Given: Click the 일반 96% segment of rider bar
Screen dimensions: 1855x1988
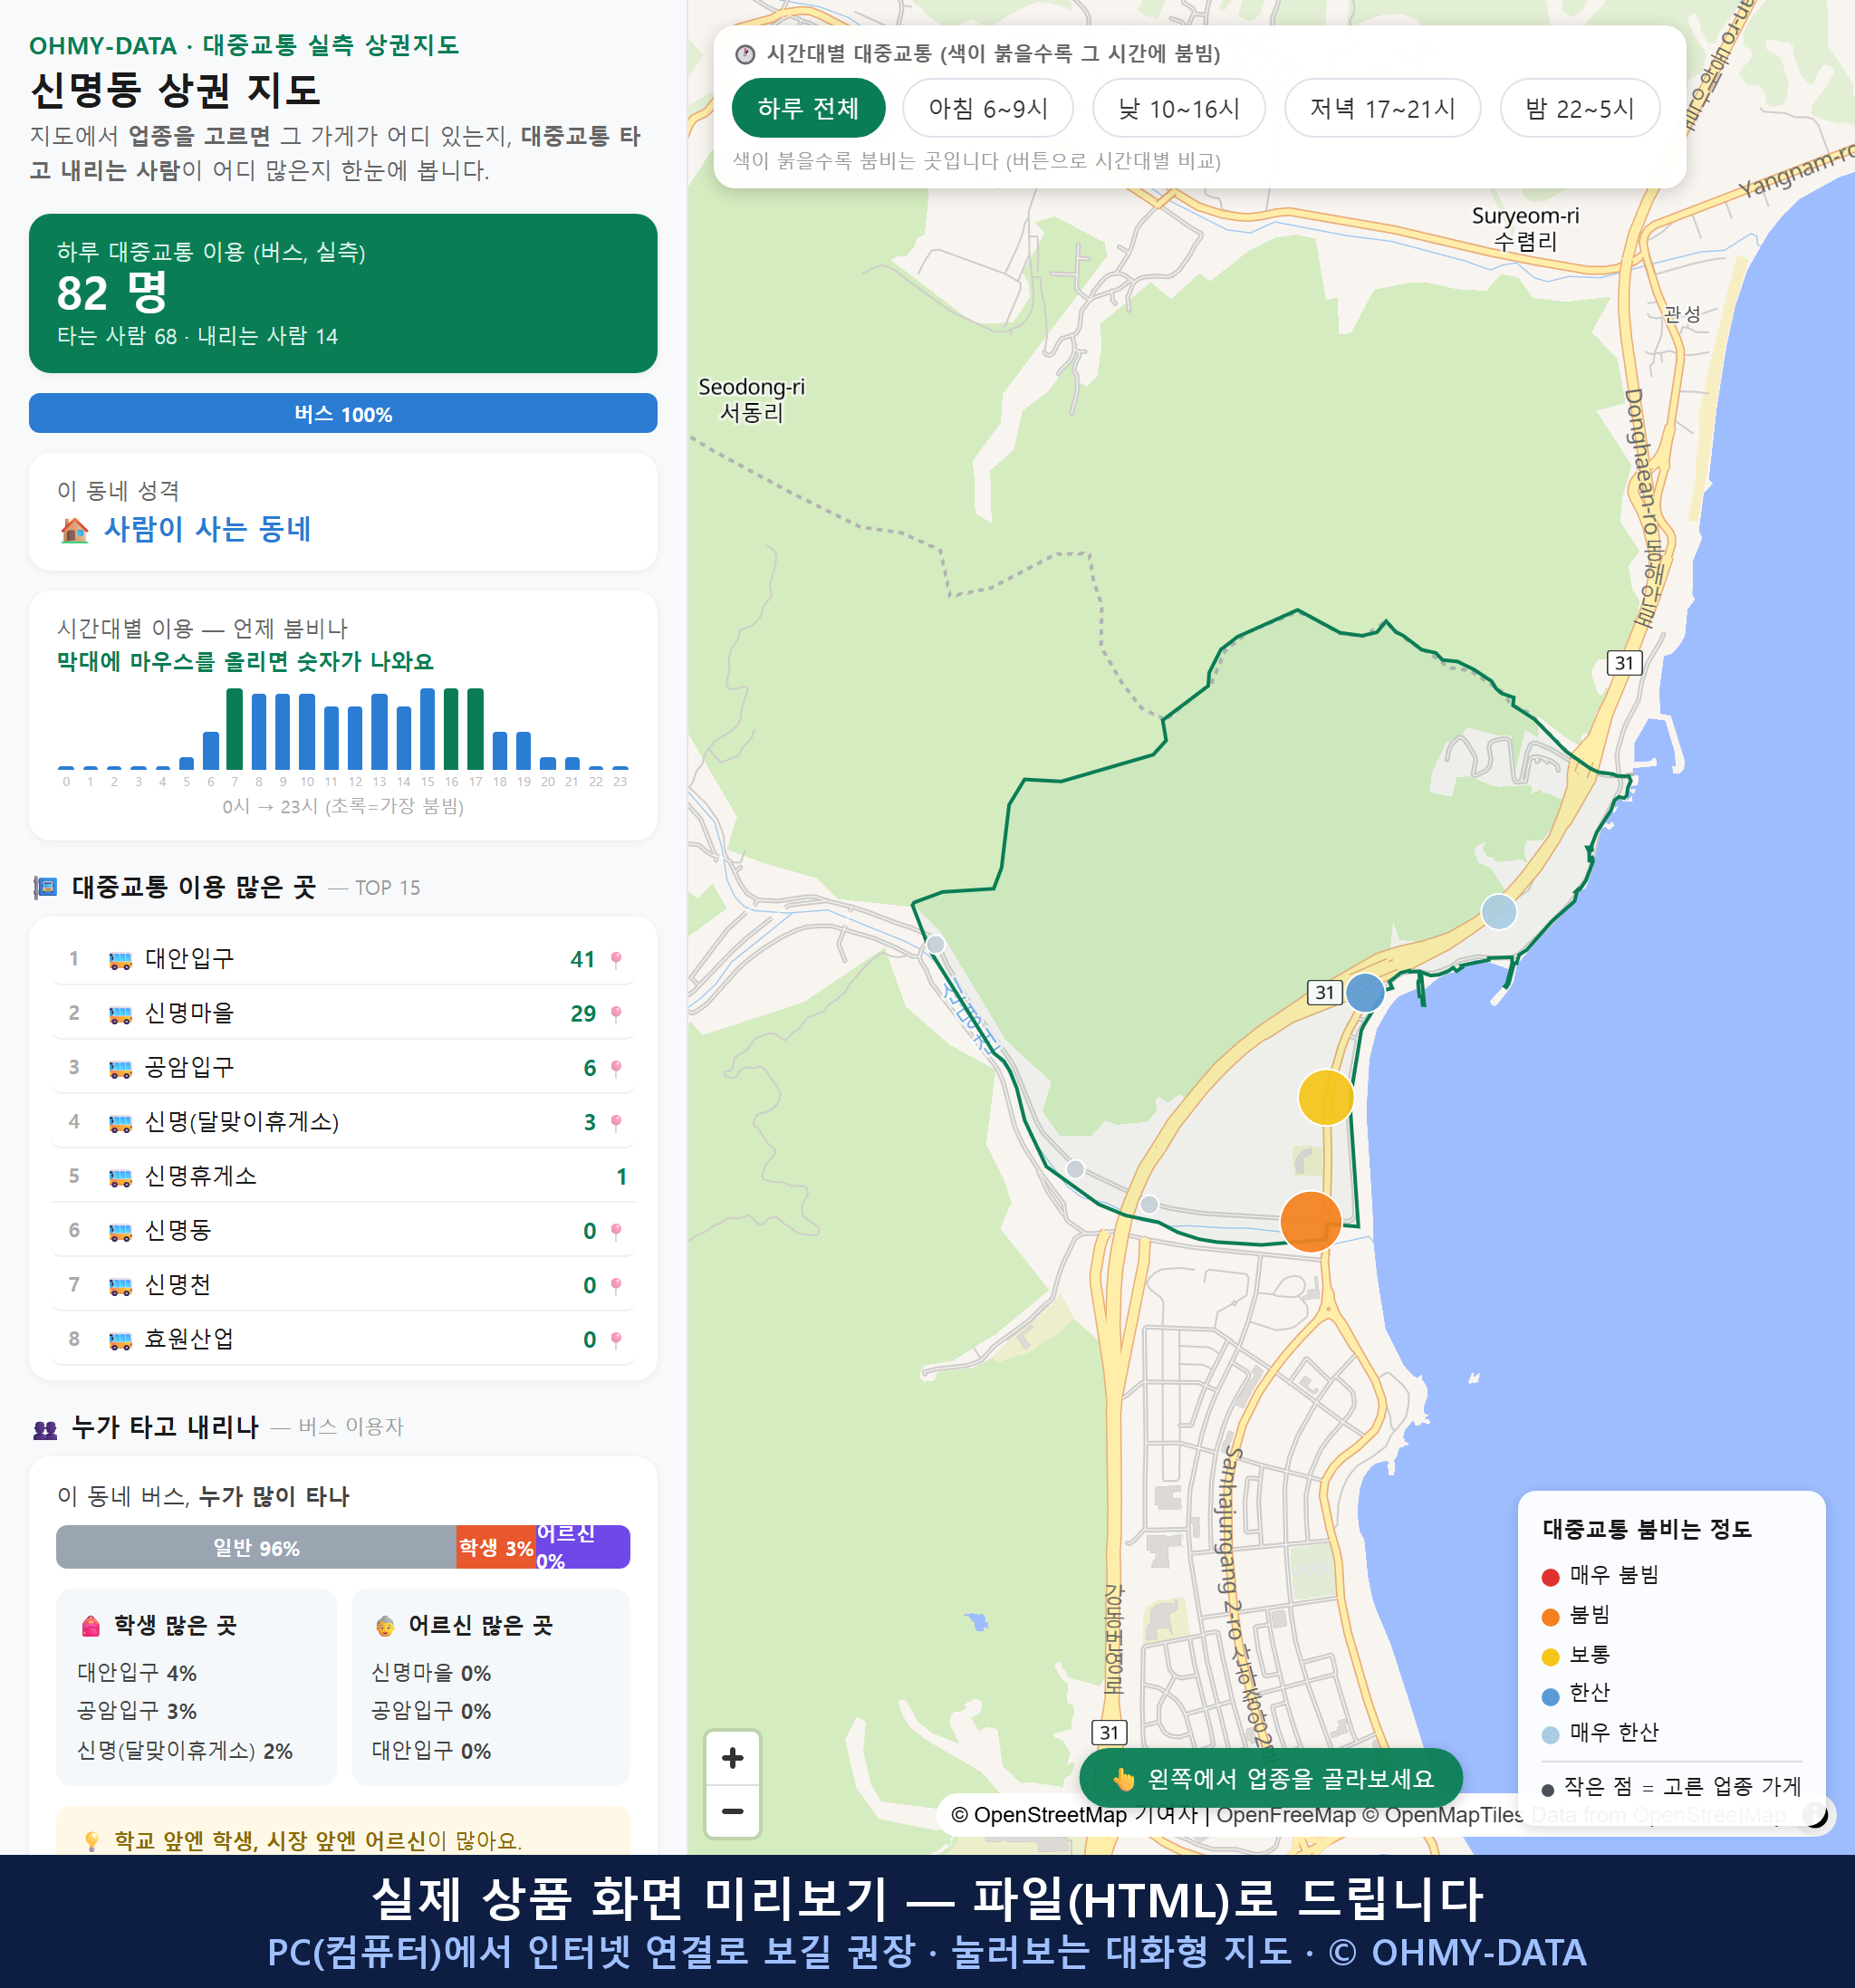Looking at the screenshot, I should pyautogui.click(x=256, y=1547).
